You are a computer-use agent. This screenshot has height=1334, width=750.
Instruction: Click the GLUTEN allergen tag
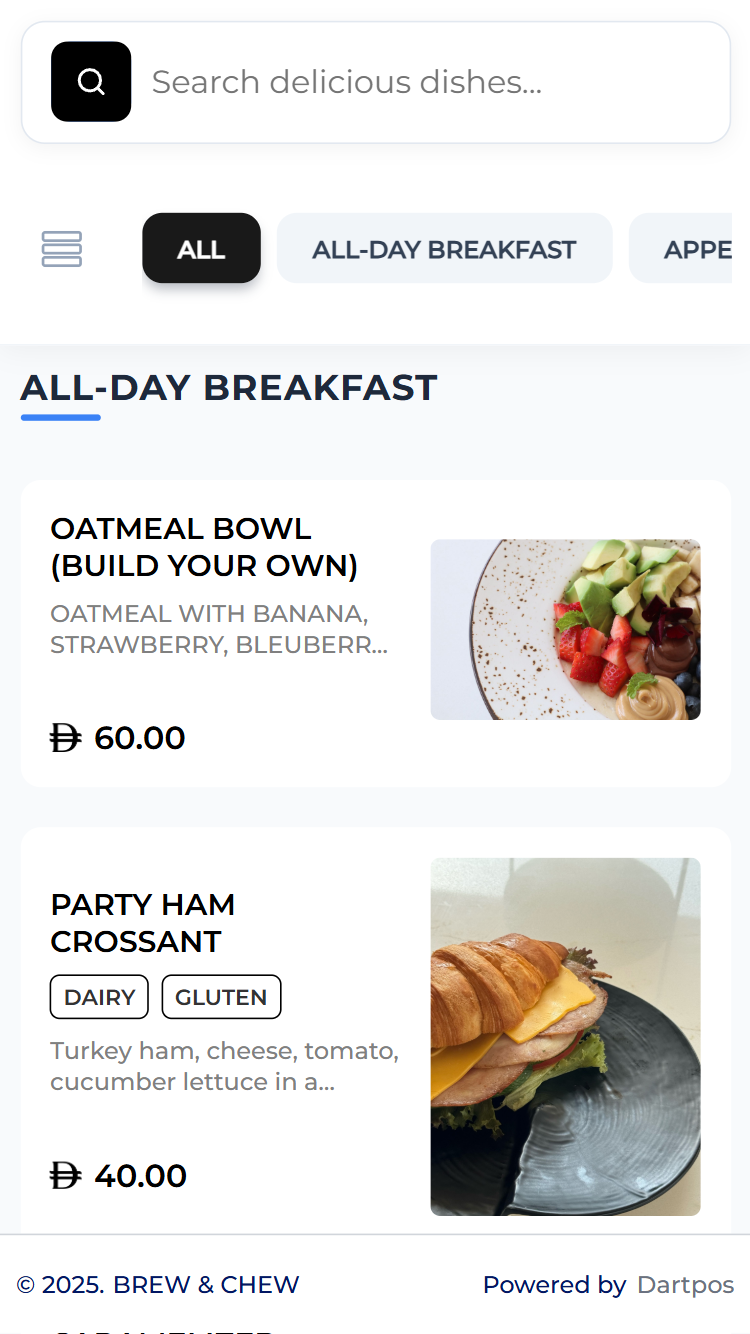coord(221,997)
